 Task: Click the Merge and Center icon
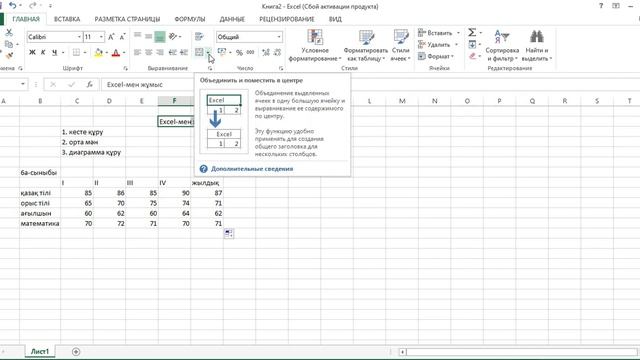(x=199, y=52)
